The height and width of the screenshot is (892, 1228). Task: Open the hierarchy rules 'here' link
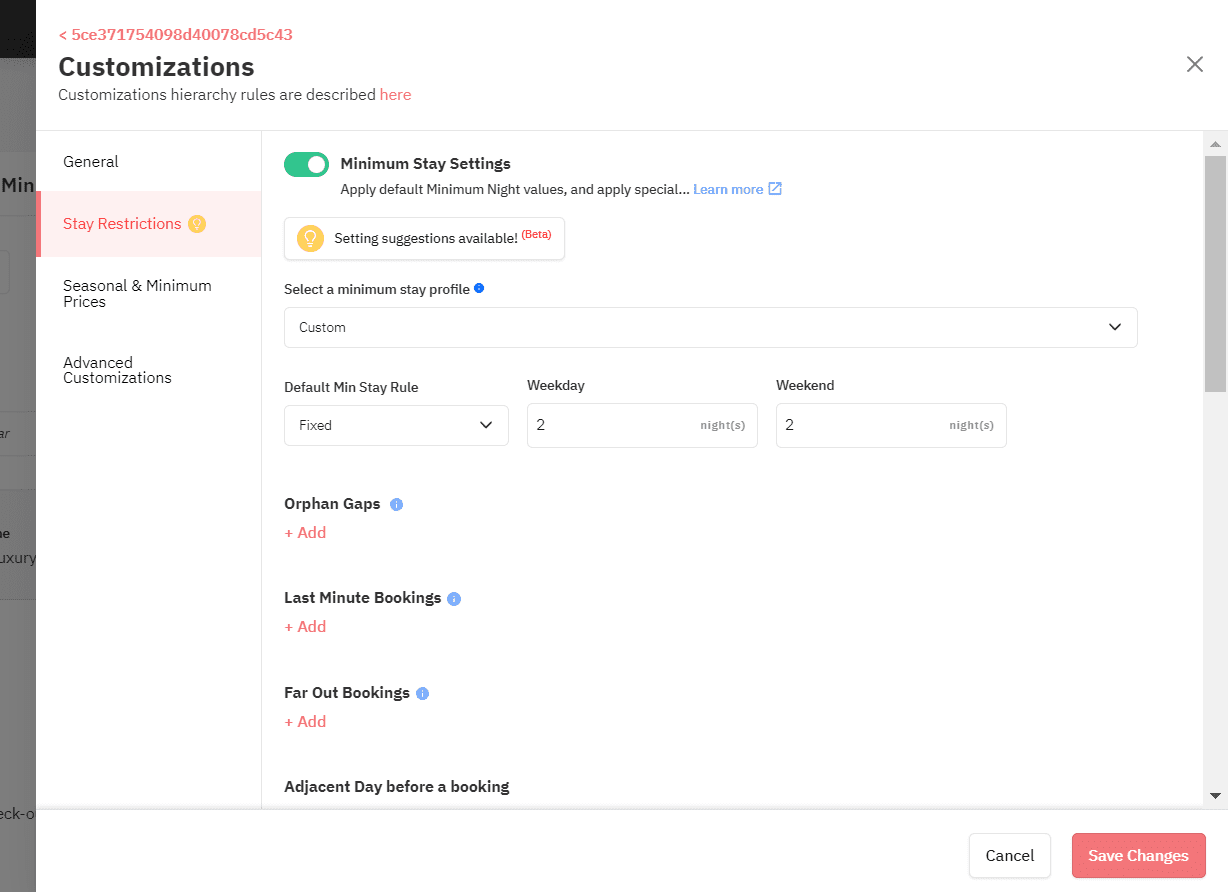point(395,95)
